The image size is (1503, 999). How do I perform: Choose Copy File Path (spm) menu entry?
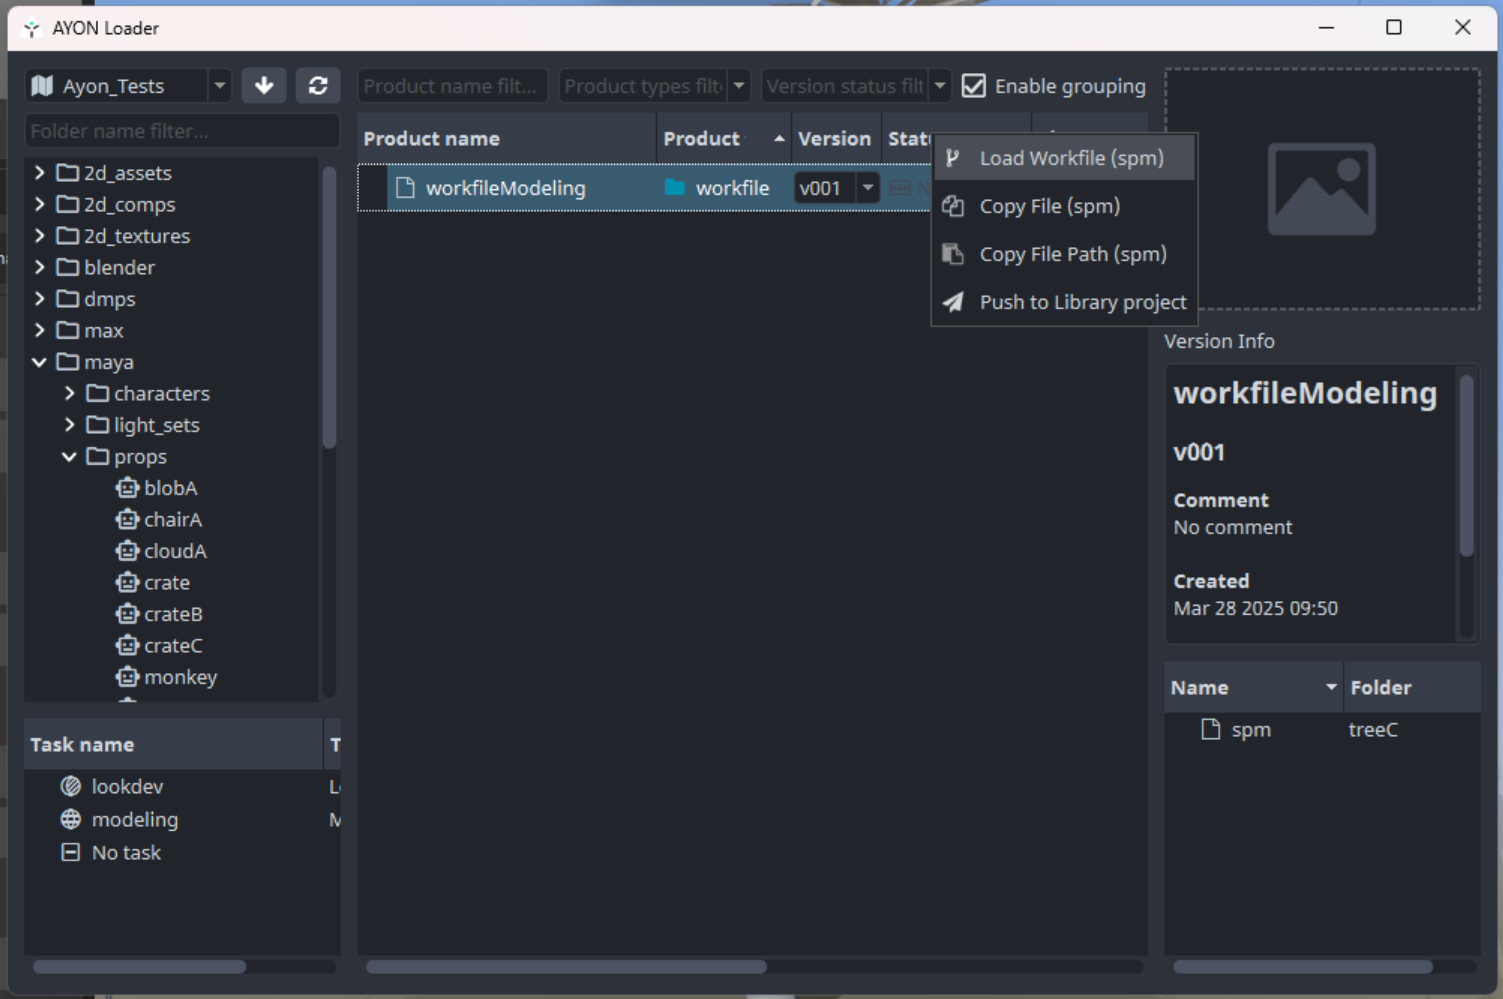tap(1064, 254)
